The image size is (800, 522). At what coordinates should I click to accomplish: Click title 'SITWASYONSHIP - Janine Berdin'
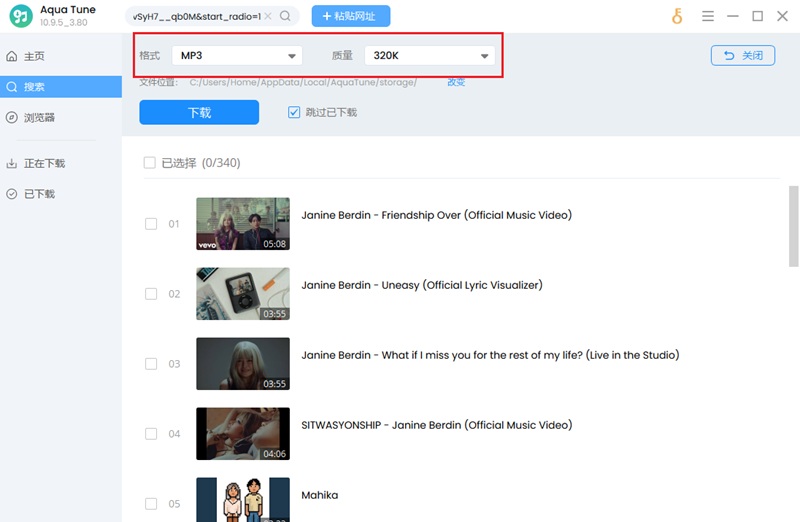click(381, 425)
